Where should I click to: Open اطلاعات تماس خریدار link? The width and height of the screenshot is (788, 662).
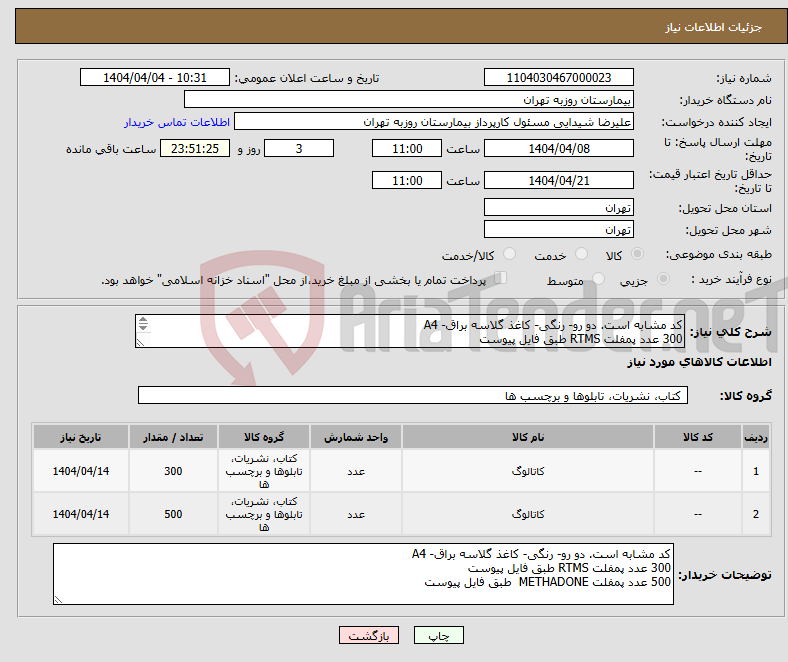tap(177, 122)
